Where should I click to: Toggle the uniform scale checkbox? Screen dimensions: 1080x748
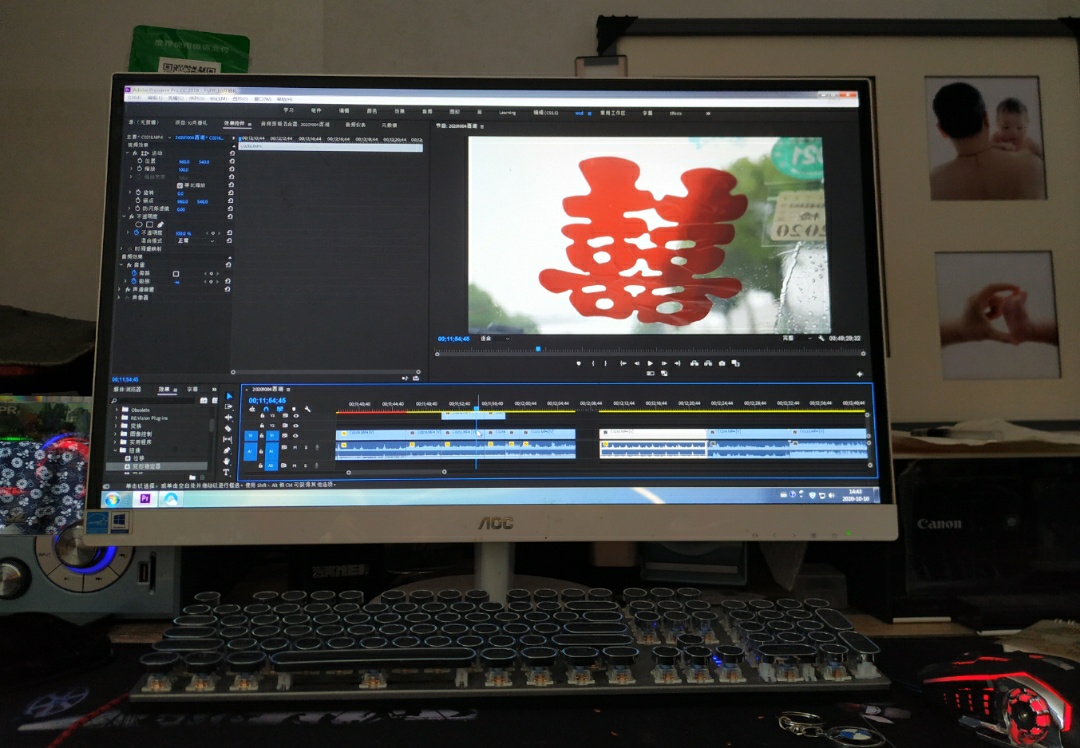(180, 185)
